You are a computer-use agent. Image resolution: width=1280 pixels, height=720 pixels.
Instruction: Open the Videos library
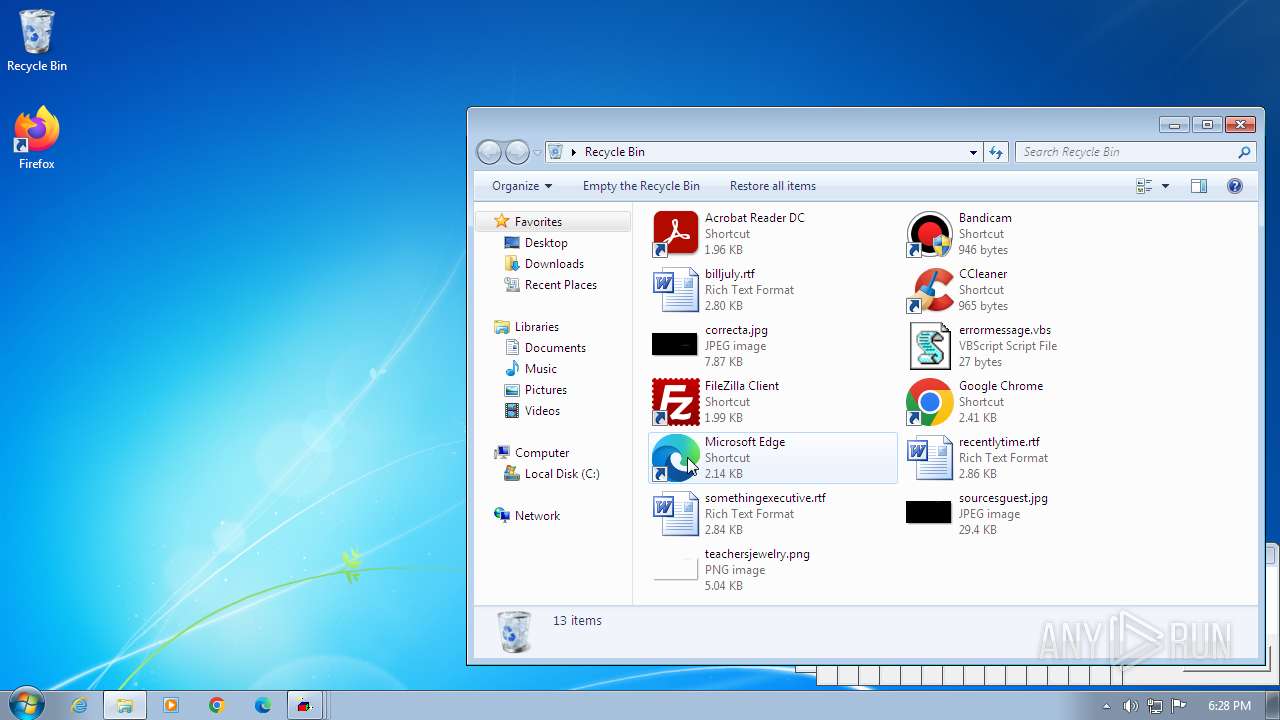pyautogui.click(x=542, y=411)
